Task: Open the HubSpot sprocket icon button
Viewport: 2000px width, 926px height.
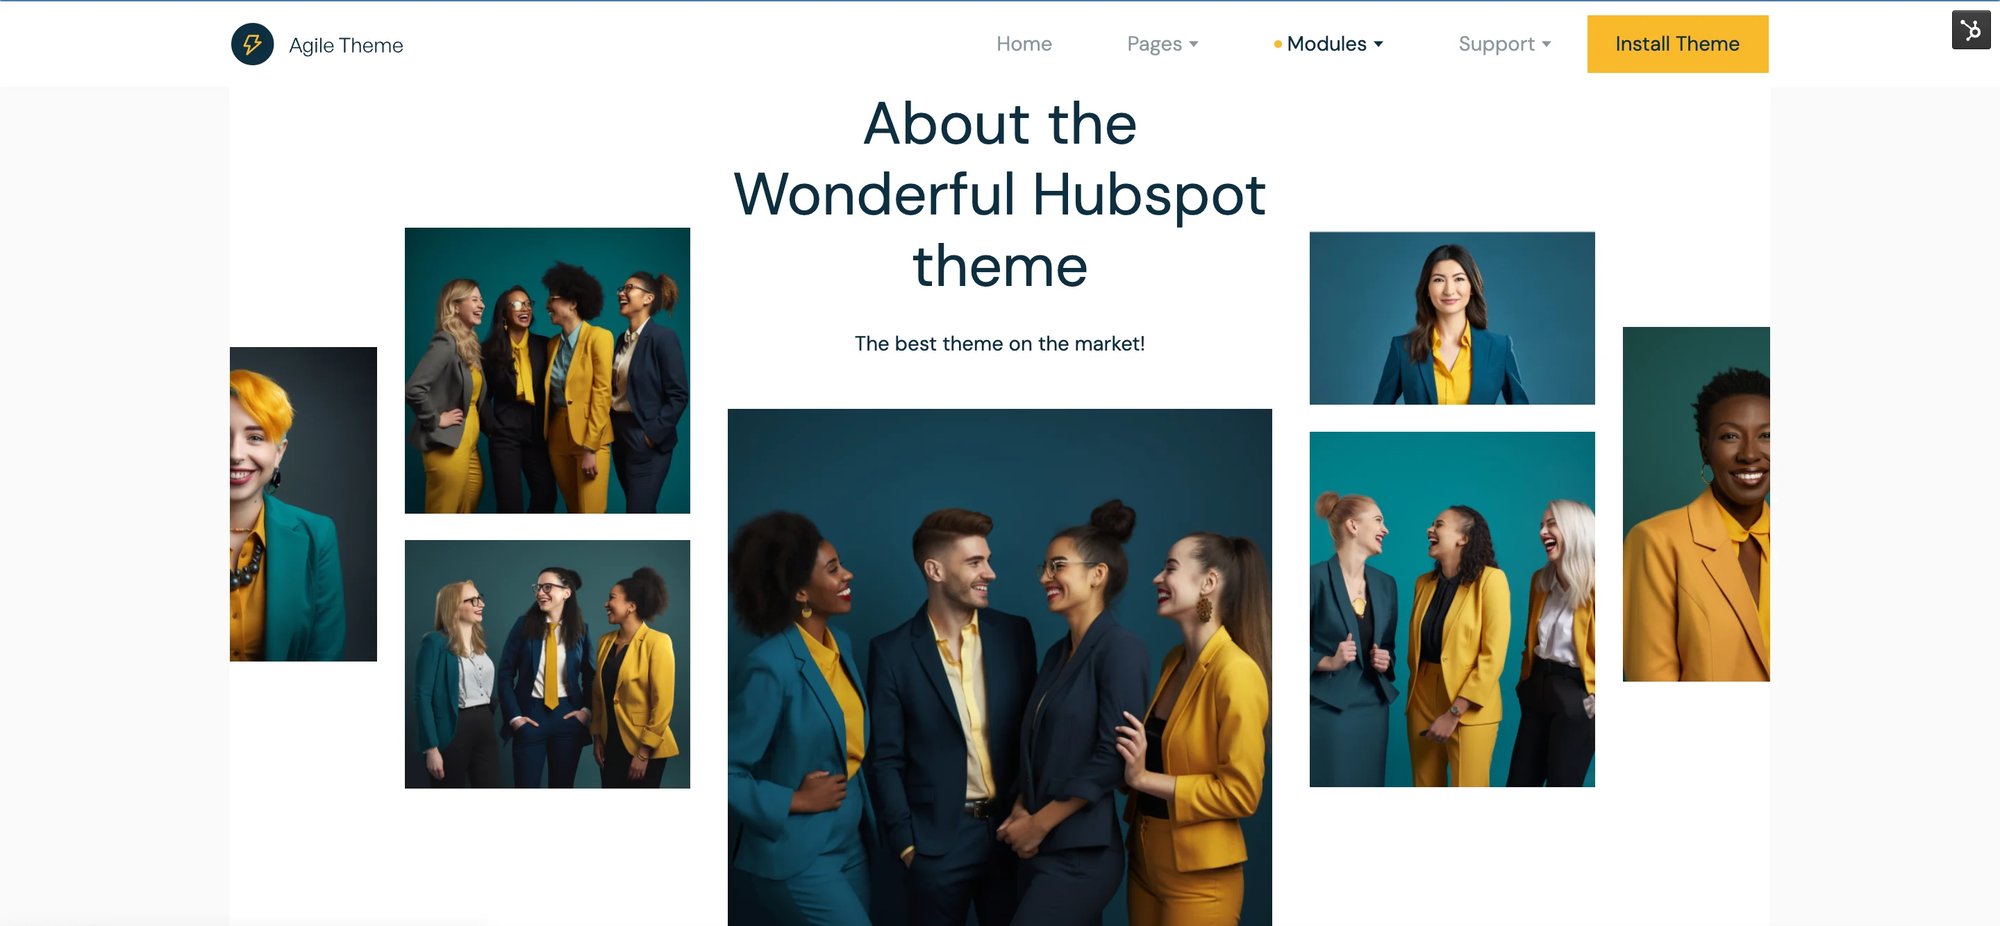Action: (x=1971, y=30)
